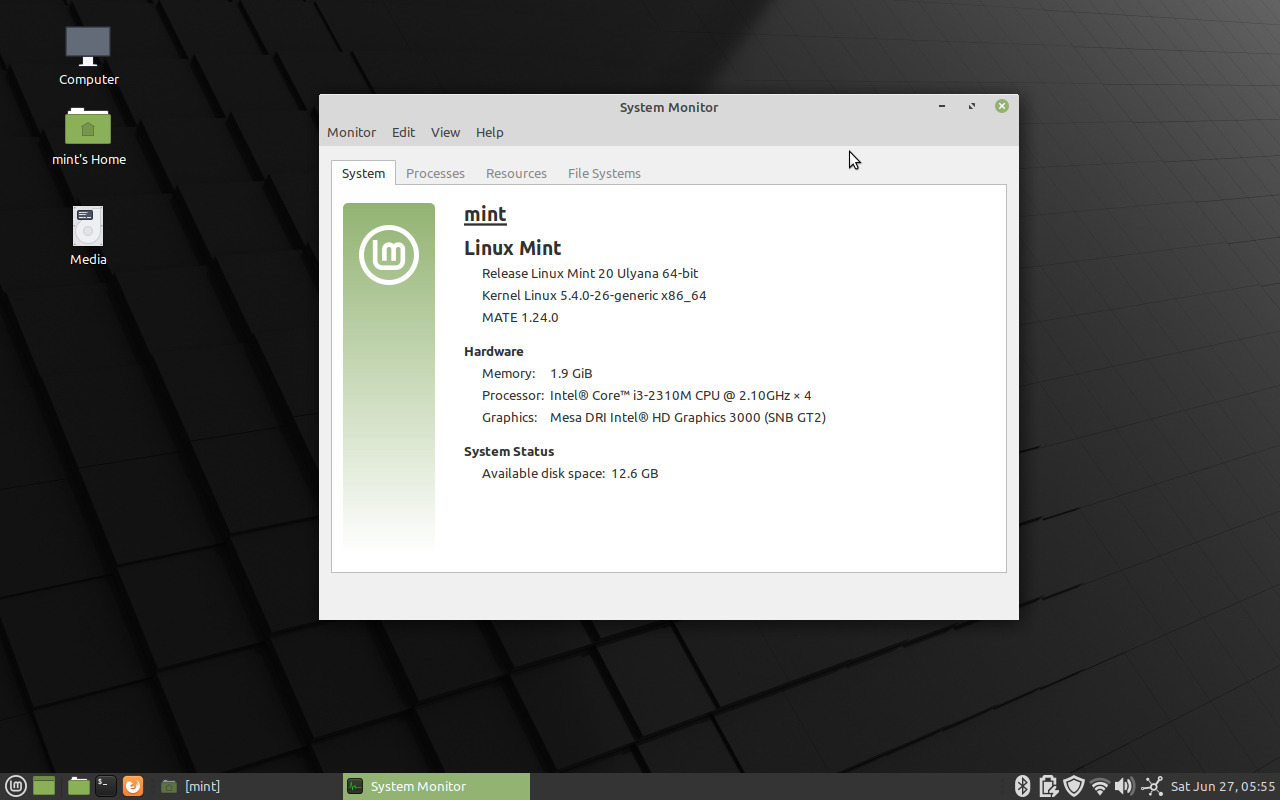Click the battery power tray icon
The image size is (1280, 800).
point(1048,786)
